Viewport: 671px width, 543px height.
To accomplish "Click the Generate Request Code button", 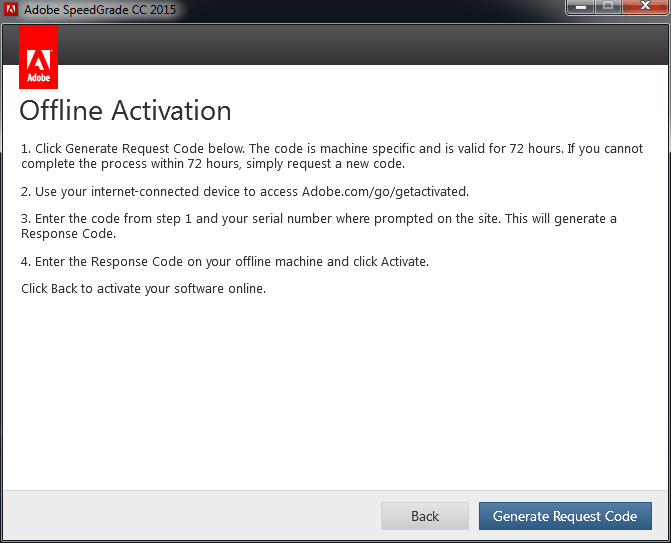I will tap(565, 516).
